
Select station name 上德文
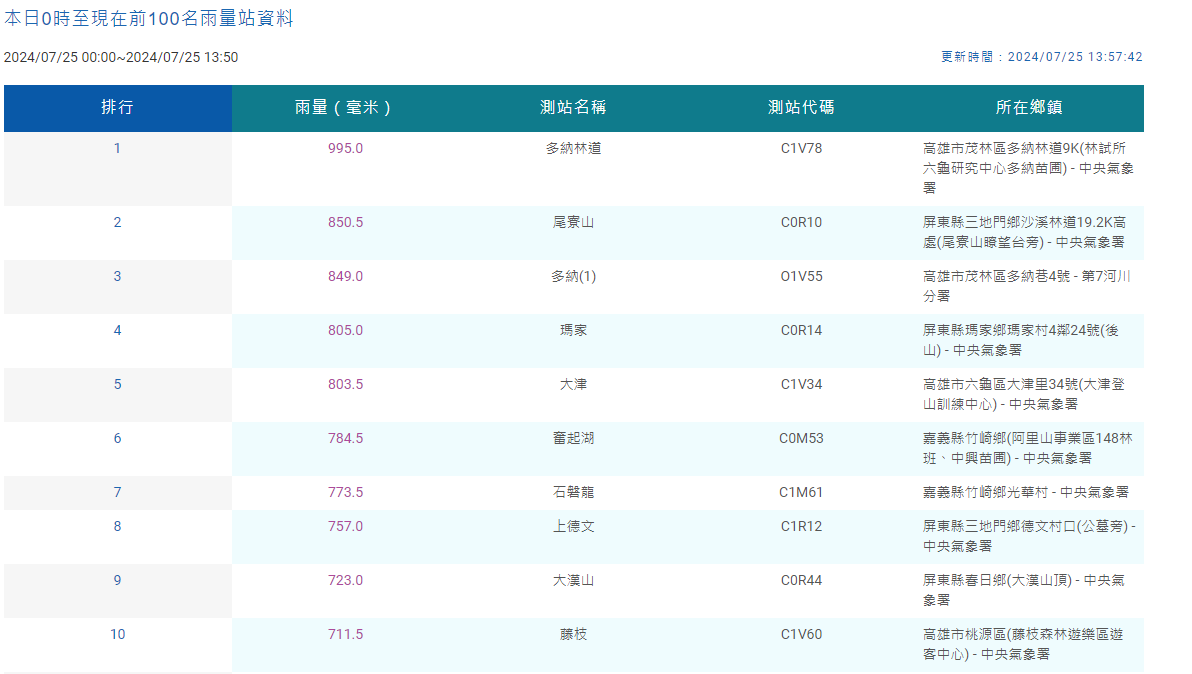click(x=574, y=527)
